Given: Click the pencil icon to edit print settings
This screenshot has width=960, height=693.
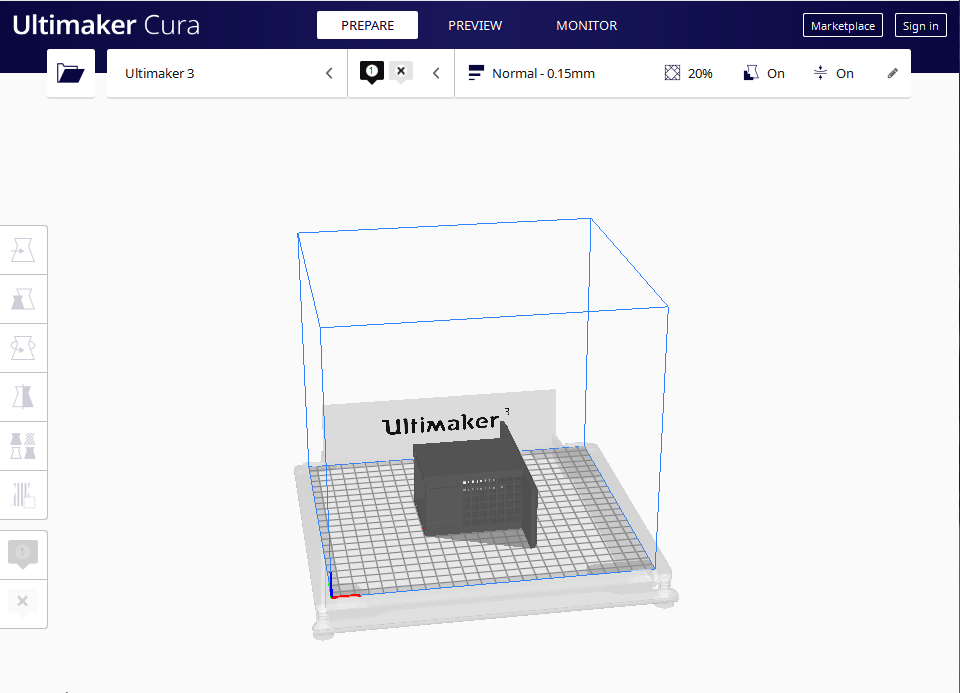Looking at the screenshot, I should 893,73.
